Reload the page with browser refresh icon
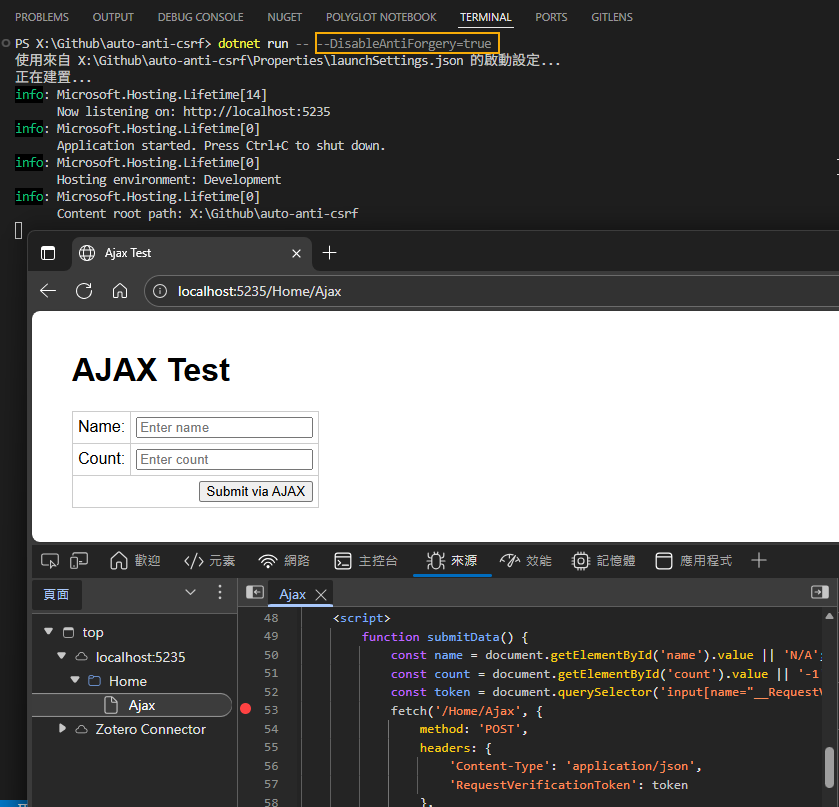Screen dimensions: 839x807 pos(84,291)
